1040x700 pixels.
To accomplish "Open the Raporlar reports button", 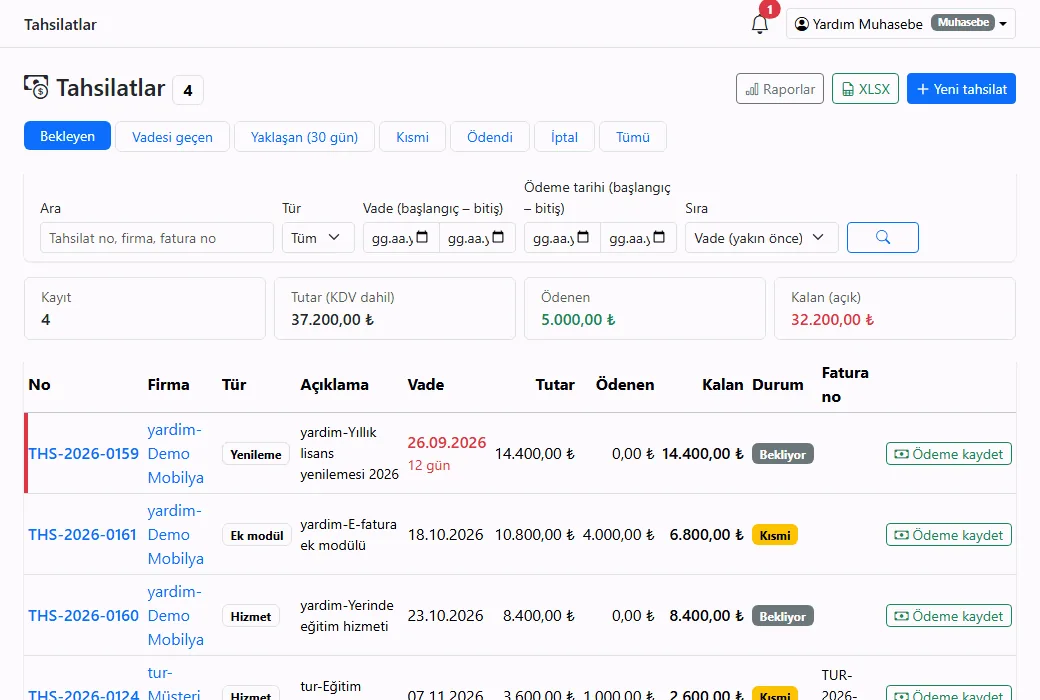I will (780, 89).
